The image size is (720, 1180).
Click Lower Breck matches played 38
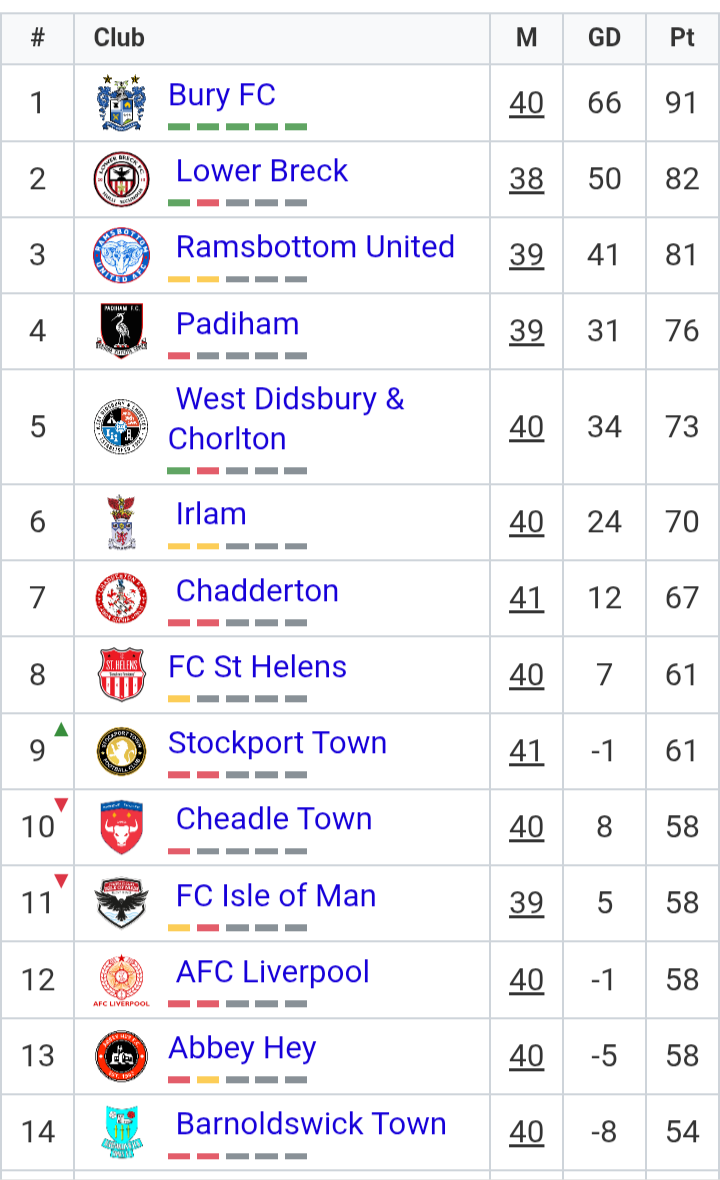pyautogui.click(x=527, y=179)
